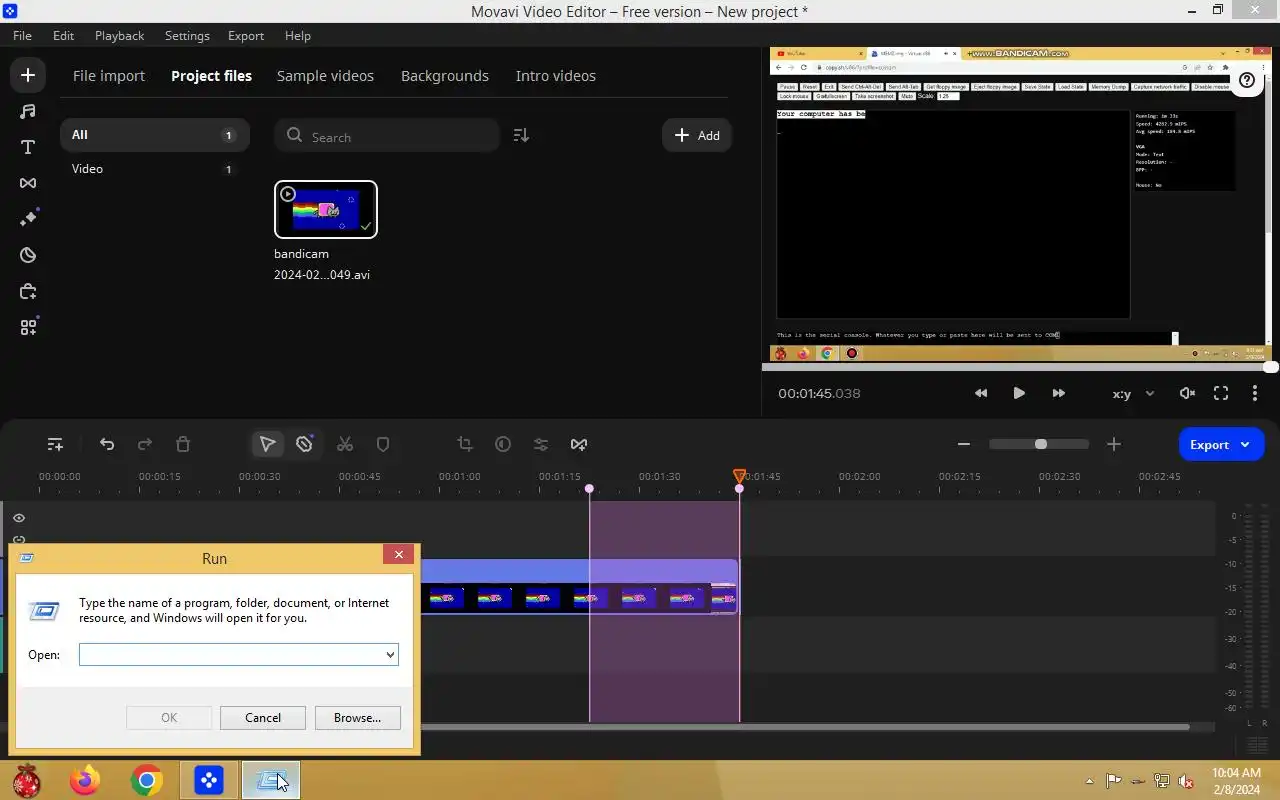Open Firefox from the taskbar
The height and width of the screenshot is (800, 1280).
tap(85, 780)
